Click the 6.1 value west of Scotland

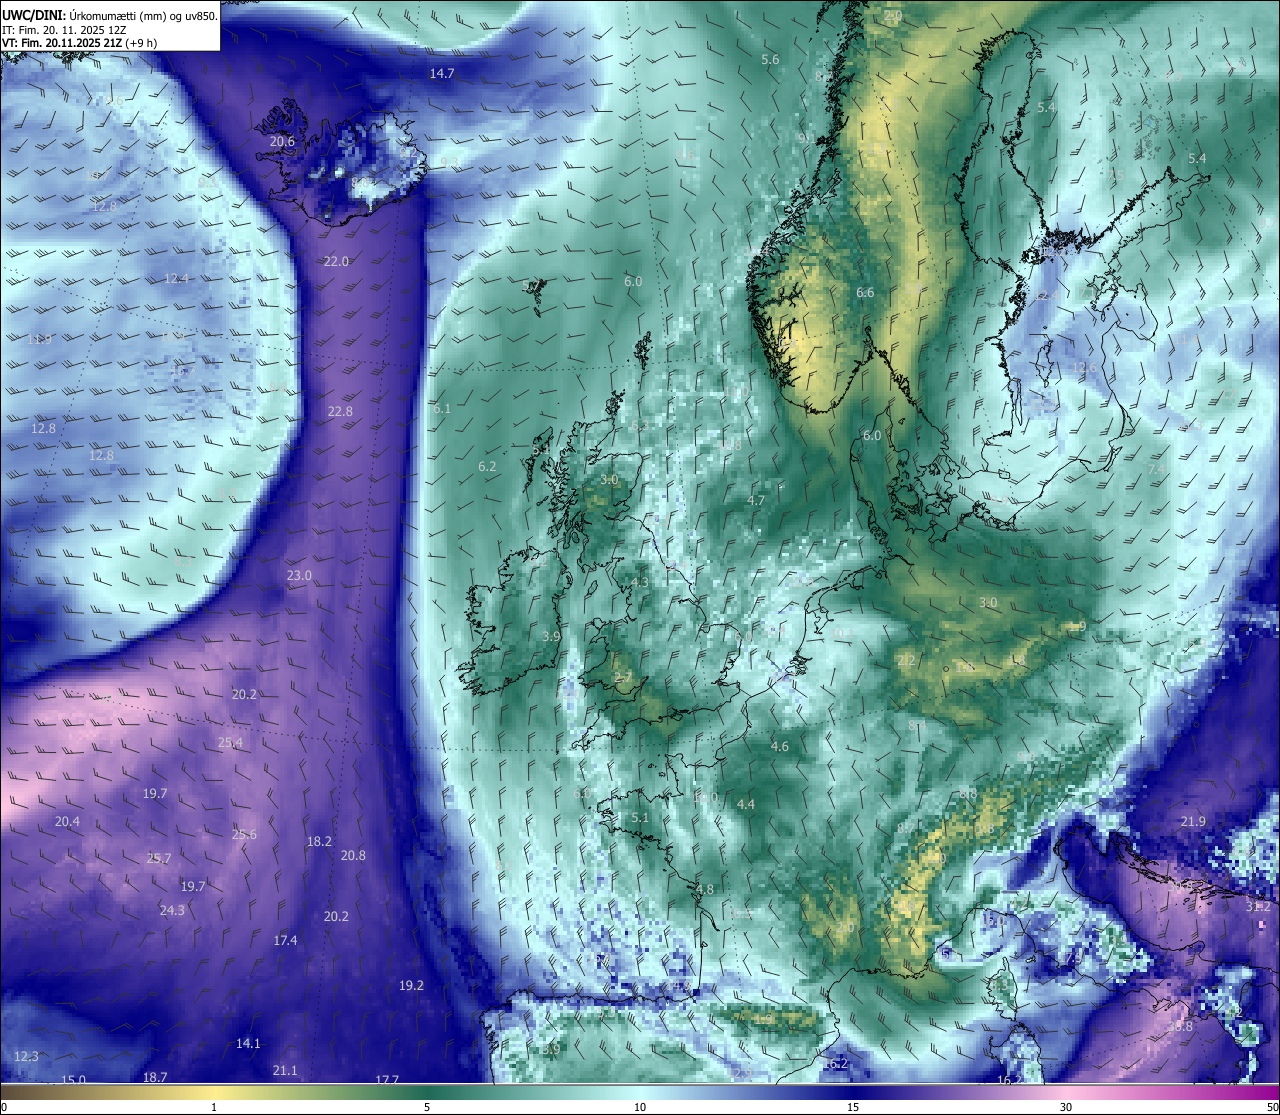(x=442, y=409)
